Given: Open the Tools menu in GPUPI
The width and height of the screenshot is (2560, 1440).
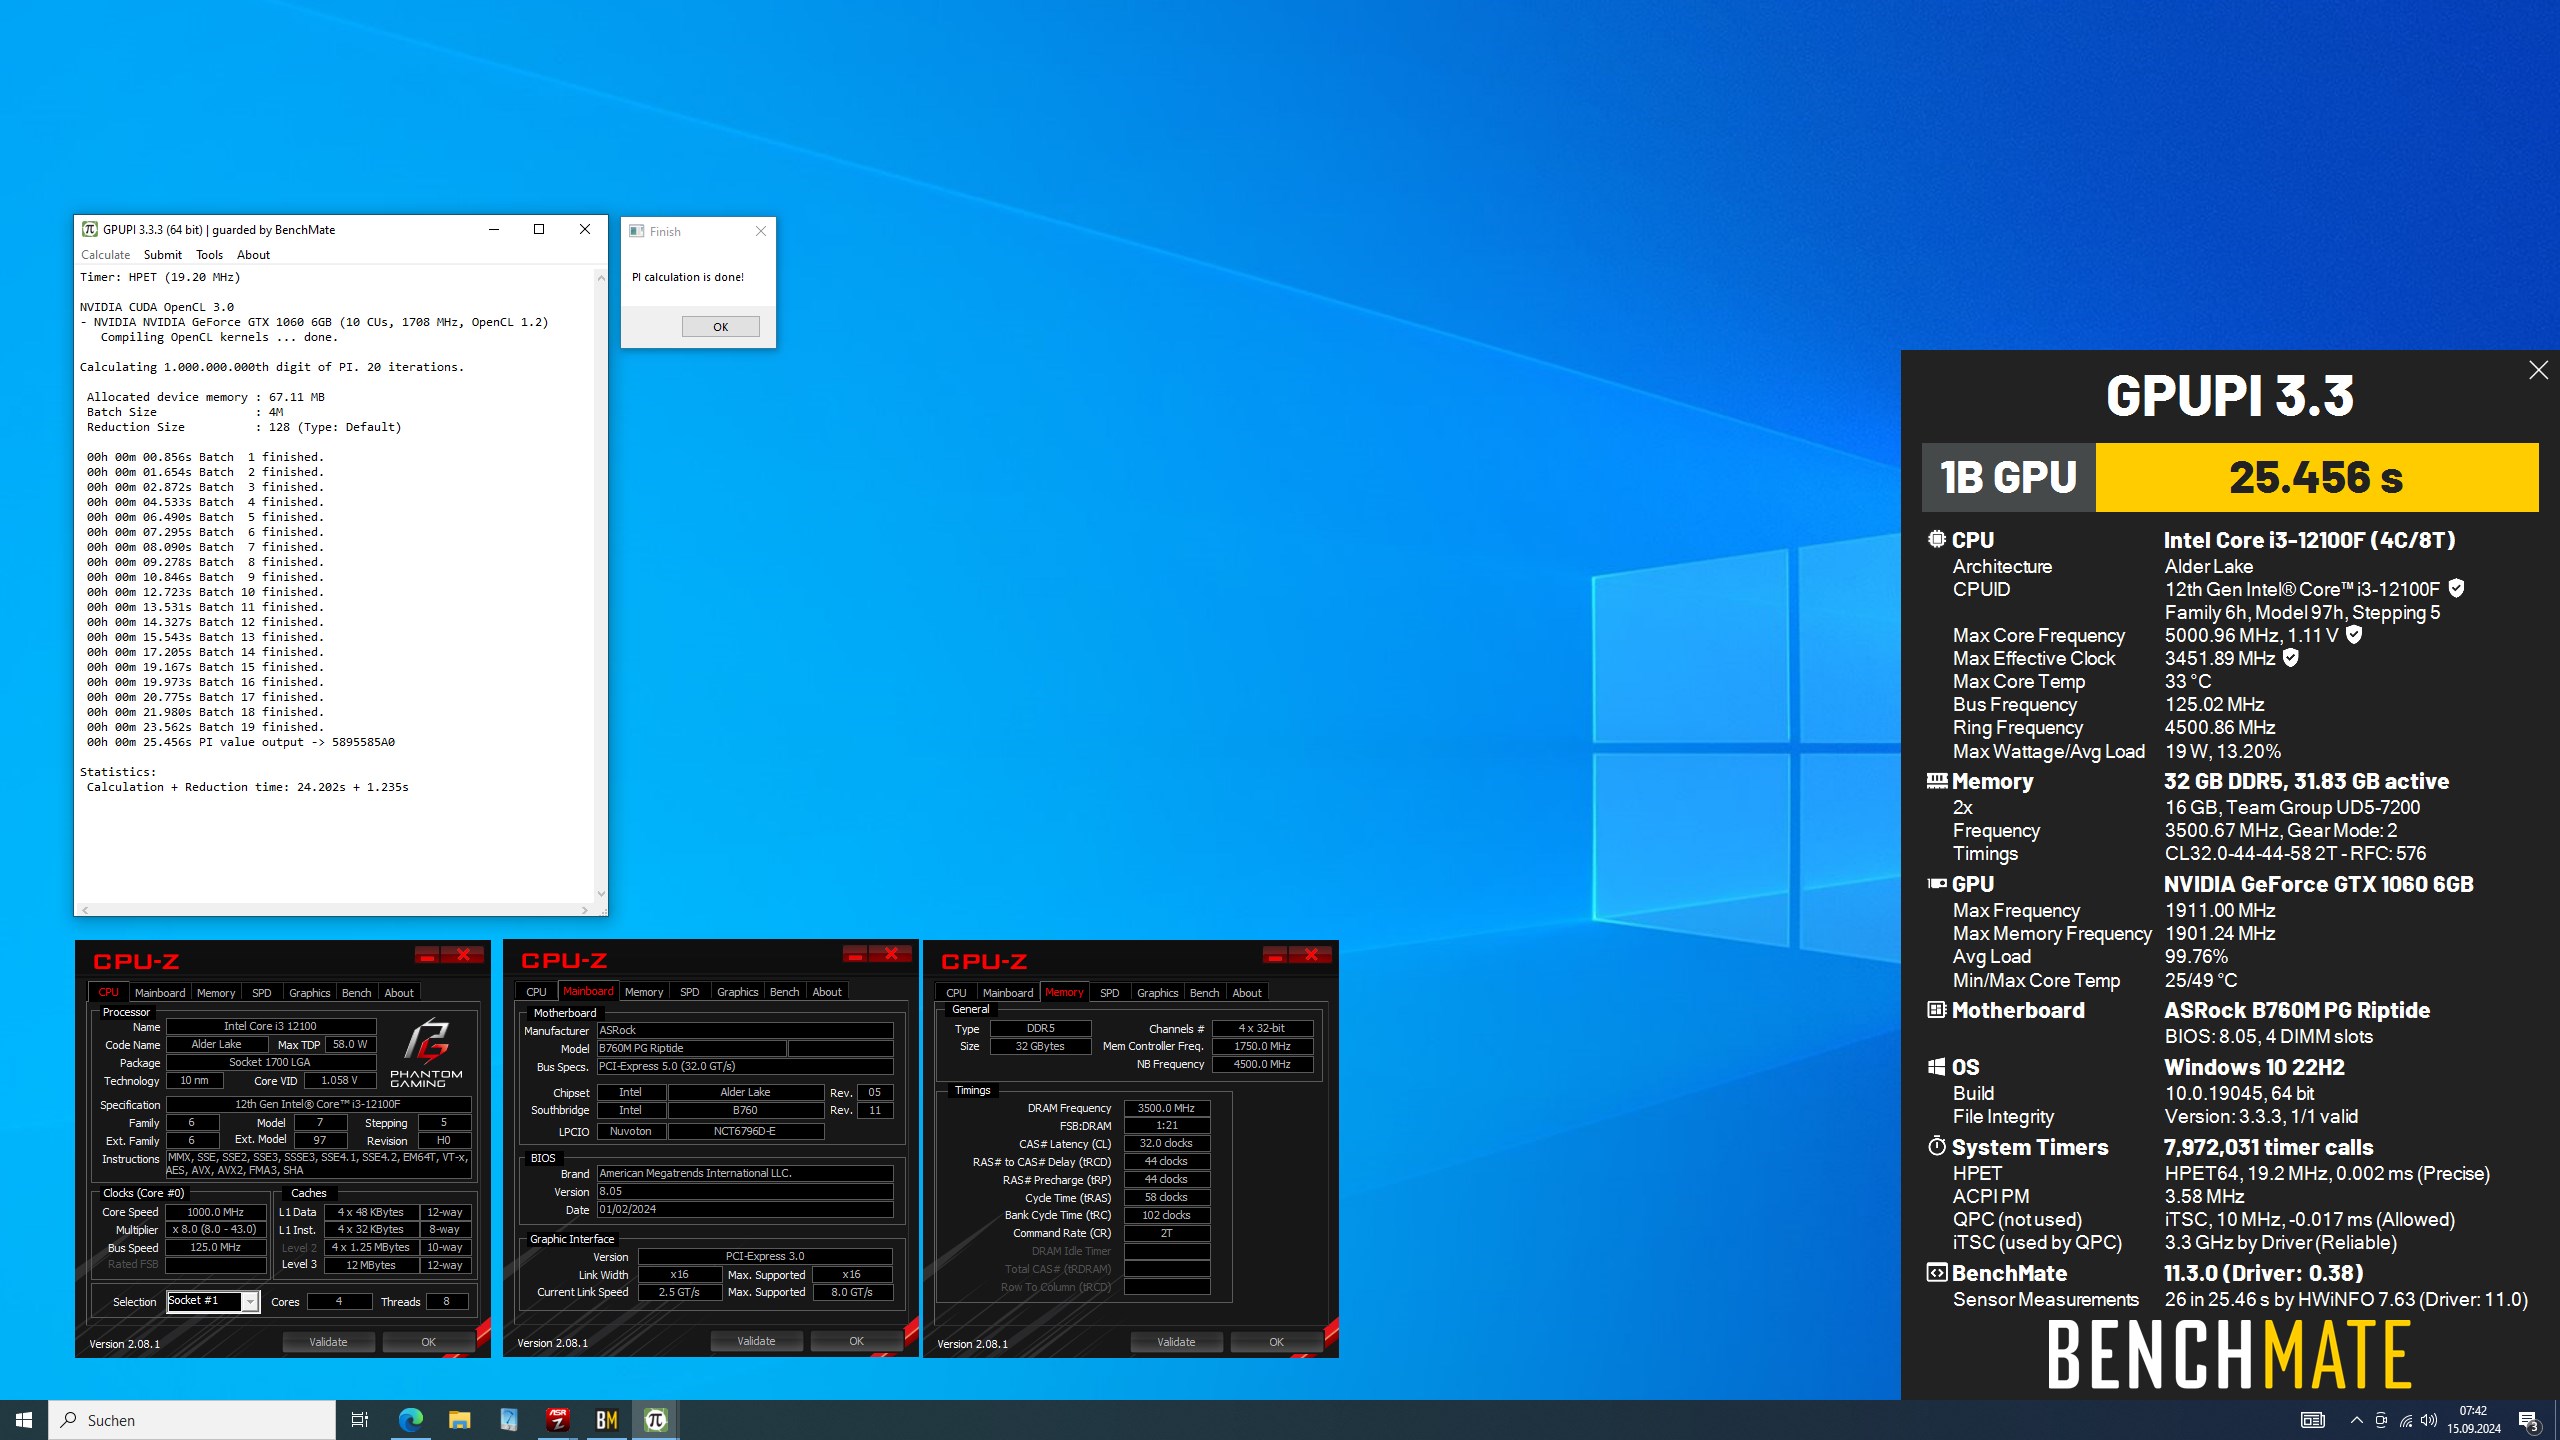Looking at the screenshot, I should 209,255.
